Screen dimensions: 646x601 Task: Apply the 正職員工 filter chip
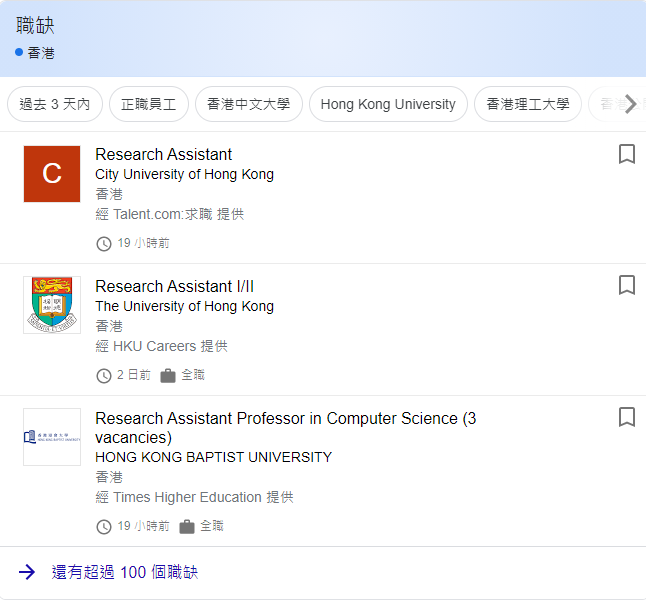(x=149, y=104)
